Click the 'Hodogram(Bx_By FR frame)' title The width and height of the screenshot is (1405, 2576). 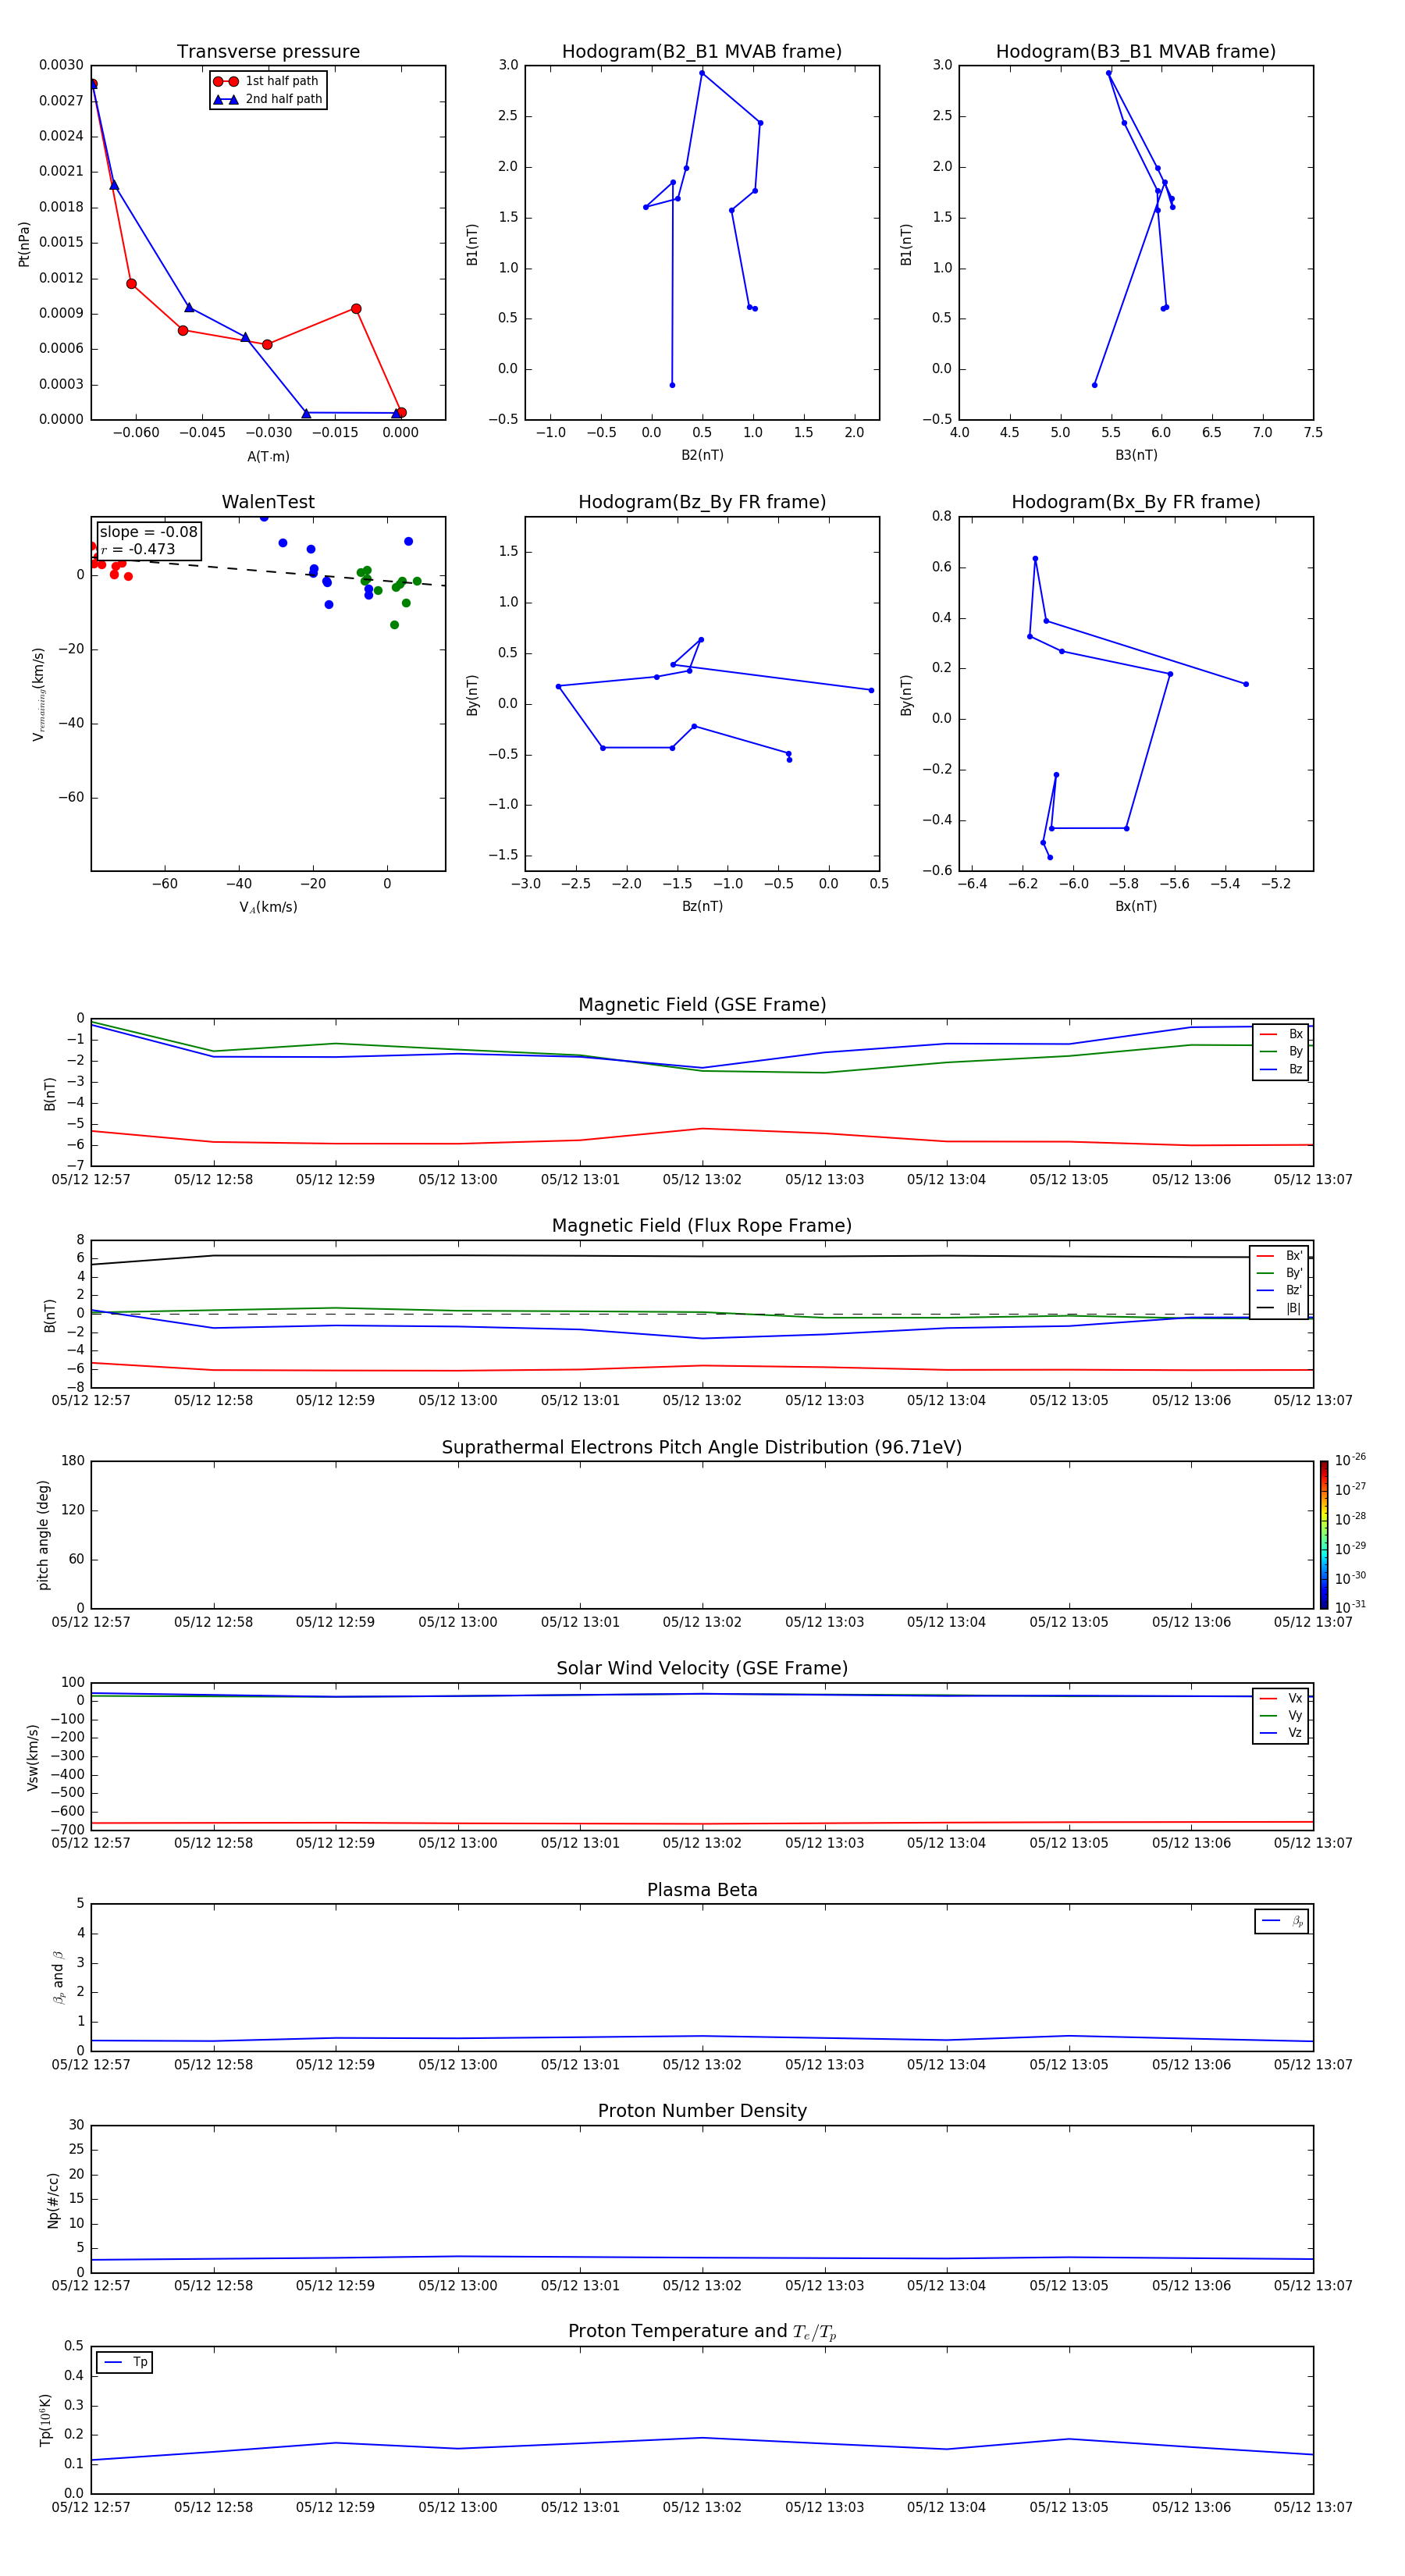(x=1136, y=502)
